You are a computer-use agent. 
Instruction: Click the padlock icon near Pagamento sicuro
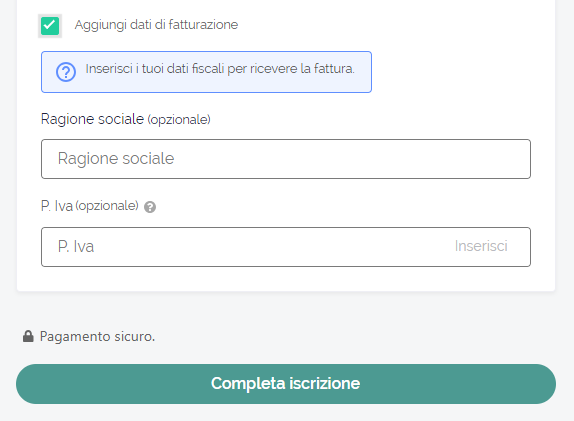[x=28, y=336]
